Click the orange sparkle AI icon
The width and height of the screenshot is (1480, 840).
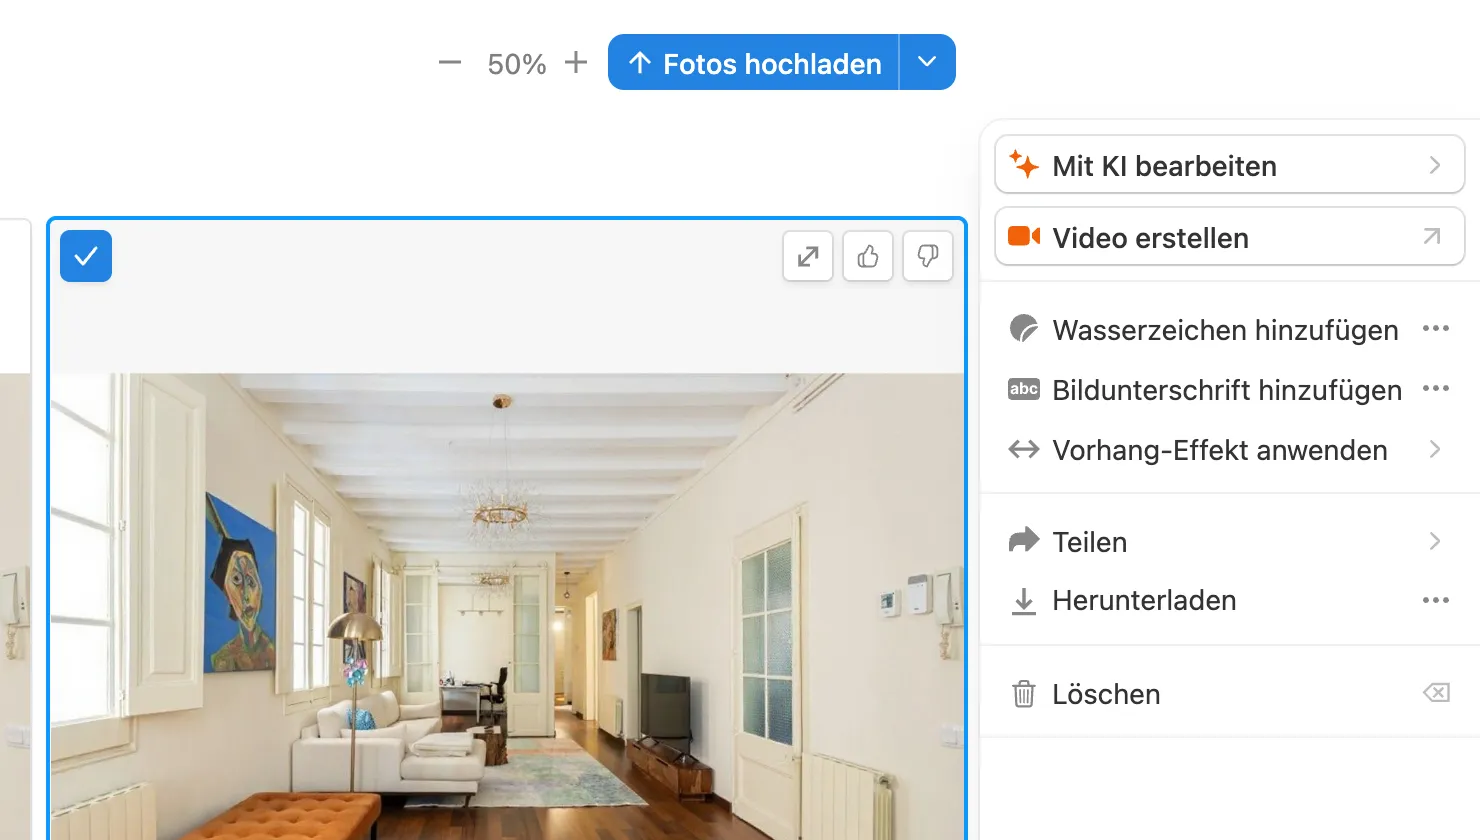coord(1024,164)
